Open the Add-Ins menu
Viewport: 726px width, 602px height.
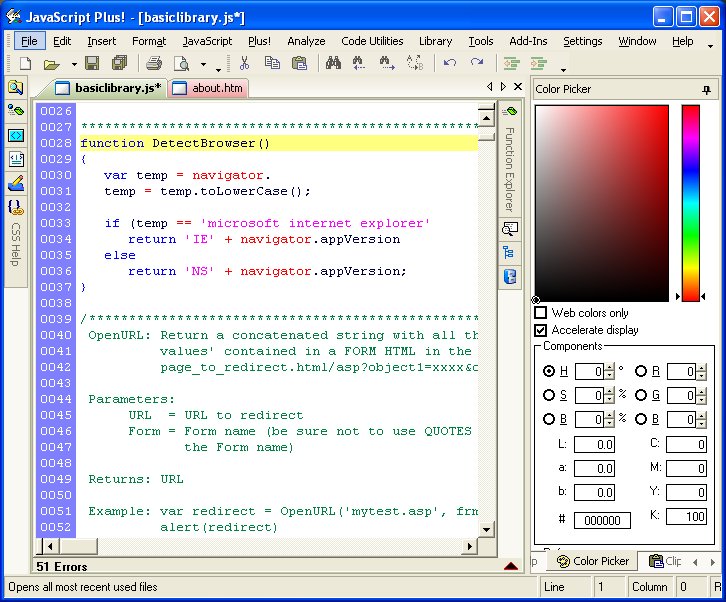pos(528,41)
